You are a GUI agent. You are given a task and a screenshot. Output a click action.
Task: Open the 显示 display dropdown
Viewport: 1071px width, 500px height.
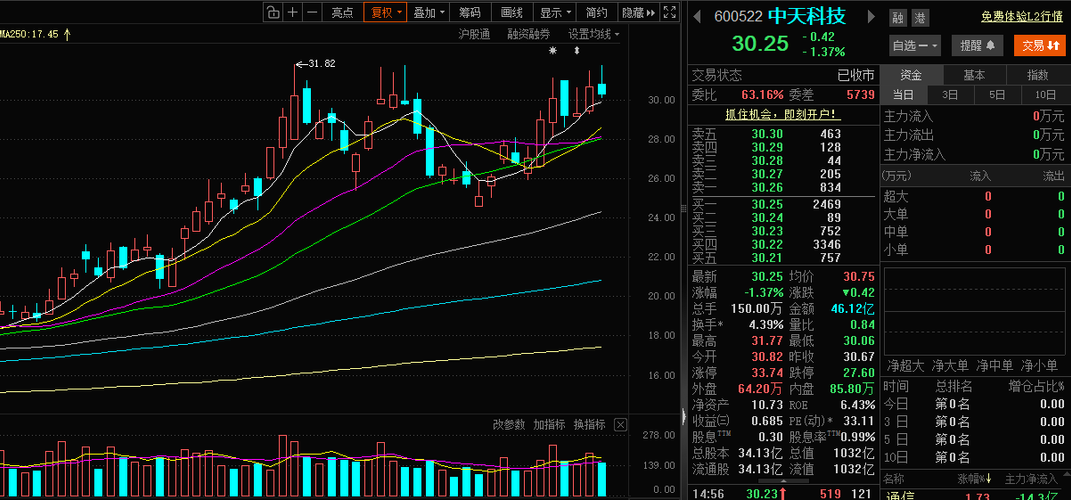coord(555,12)
